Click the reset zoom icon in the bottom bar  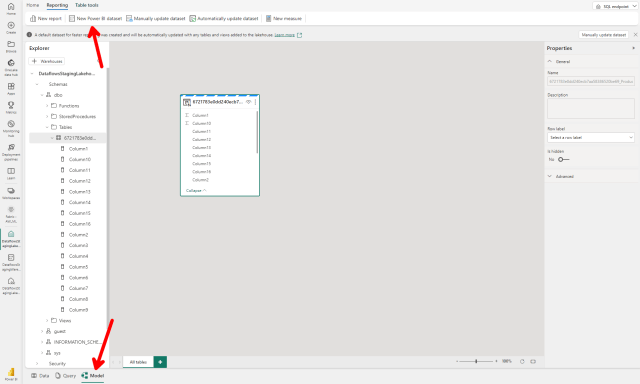tap(522, 362)
